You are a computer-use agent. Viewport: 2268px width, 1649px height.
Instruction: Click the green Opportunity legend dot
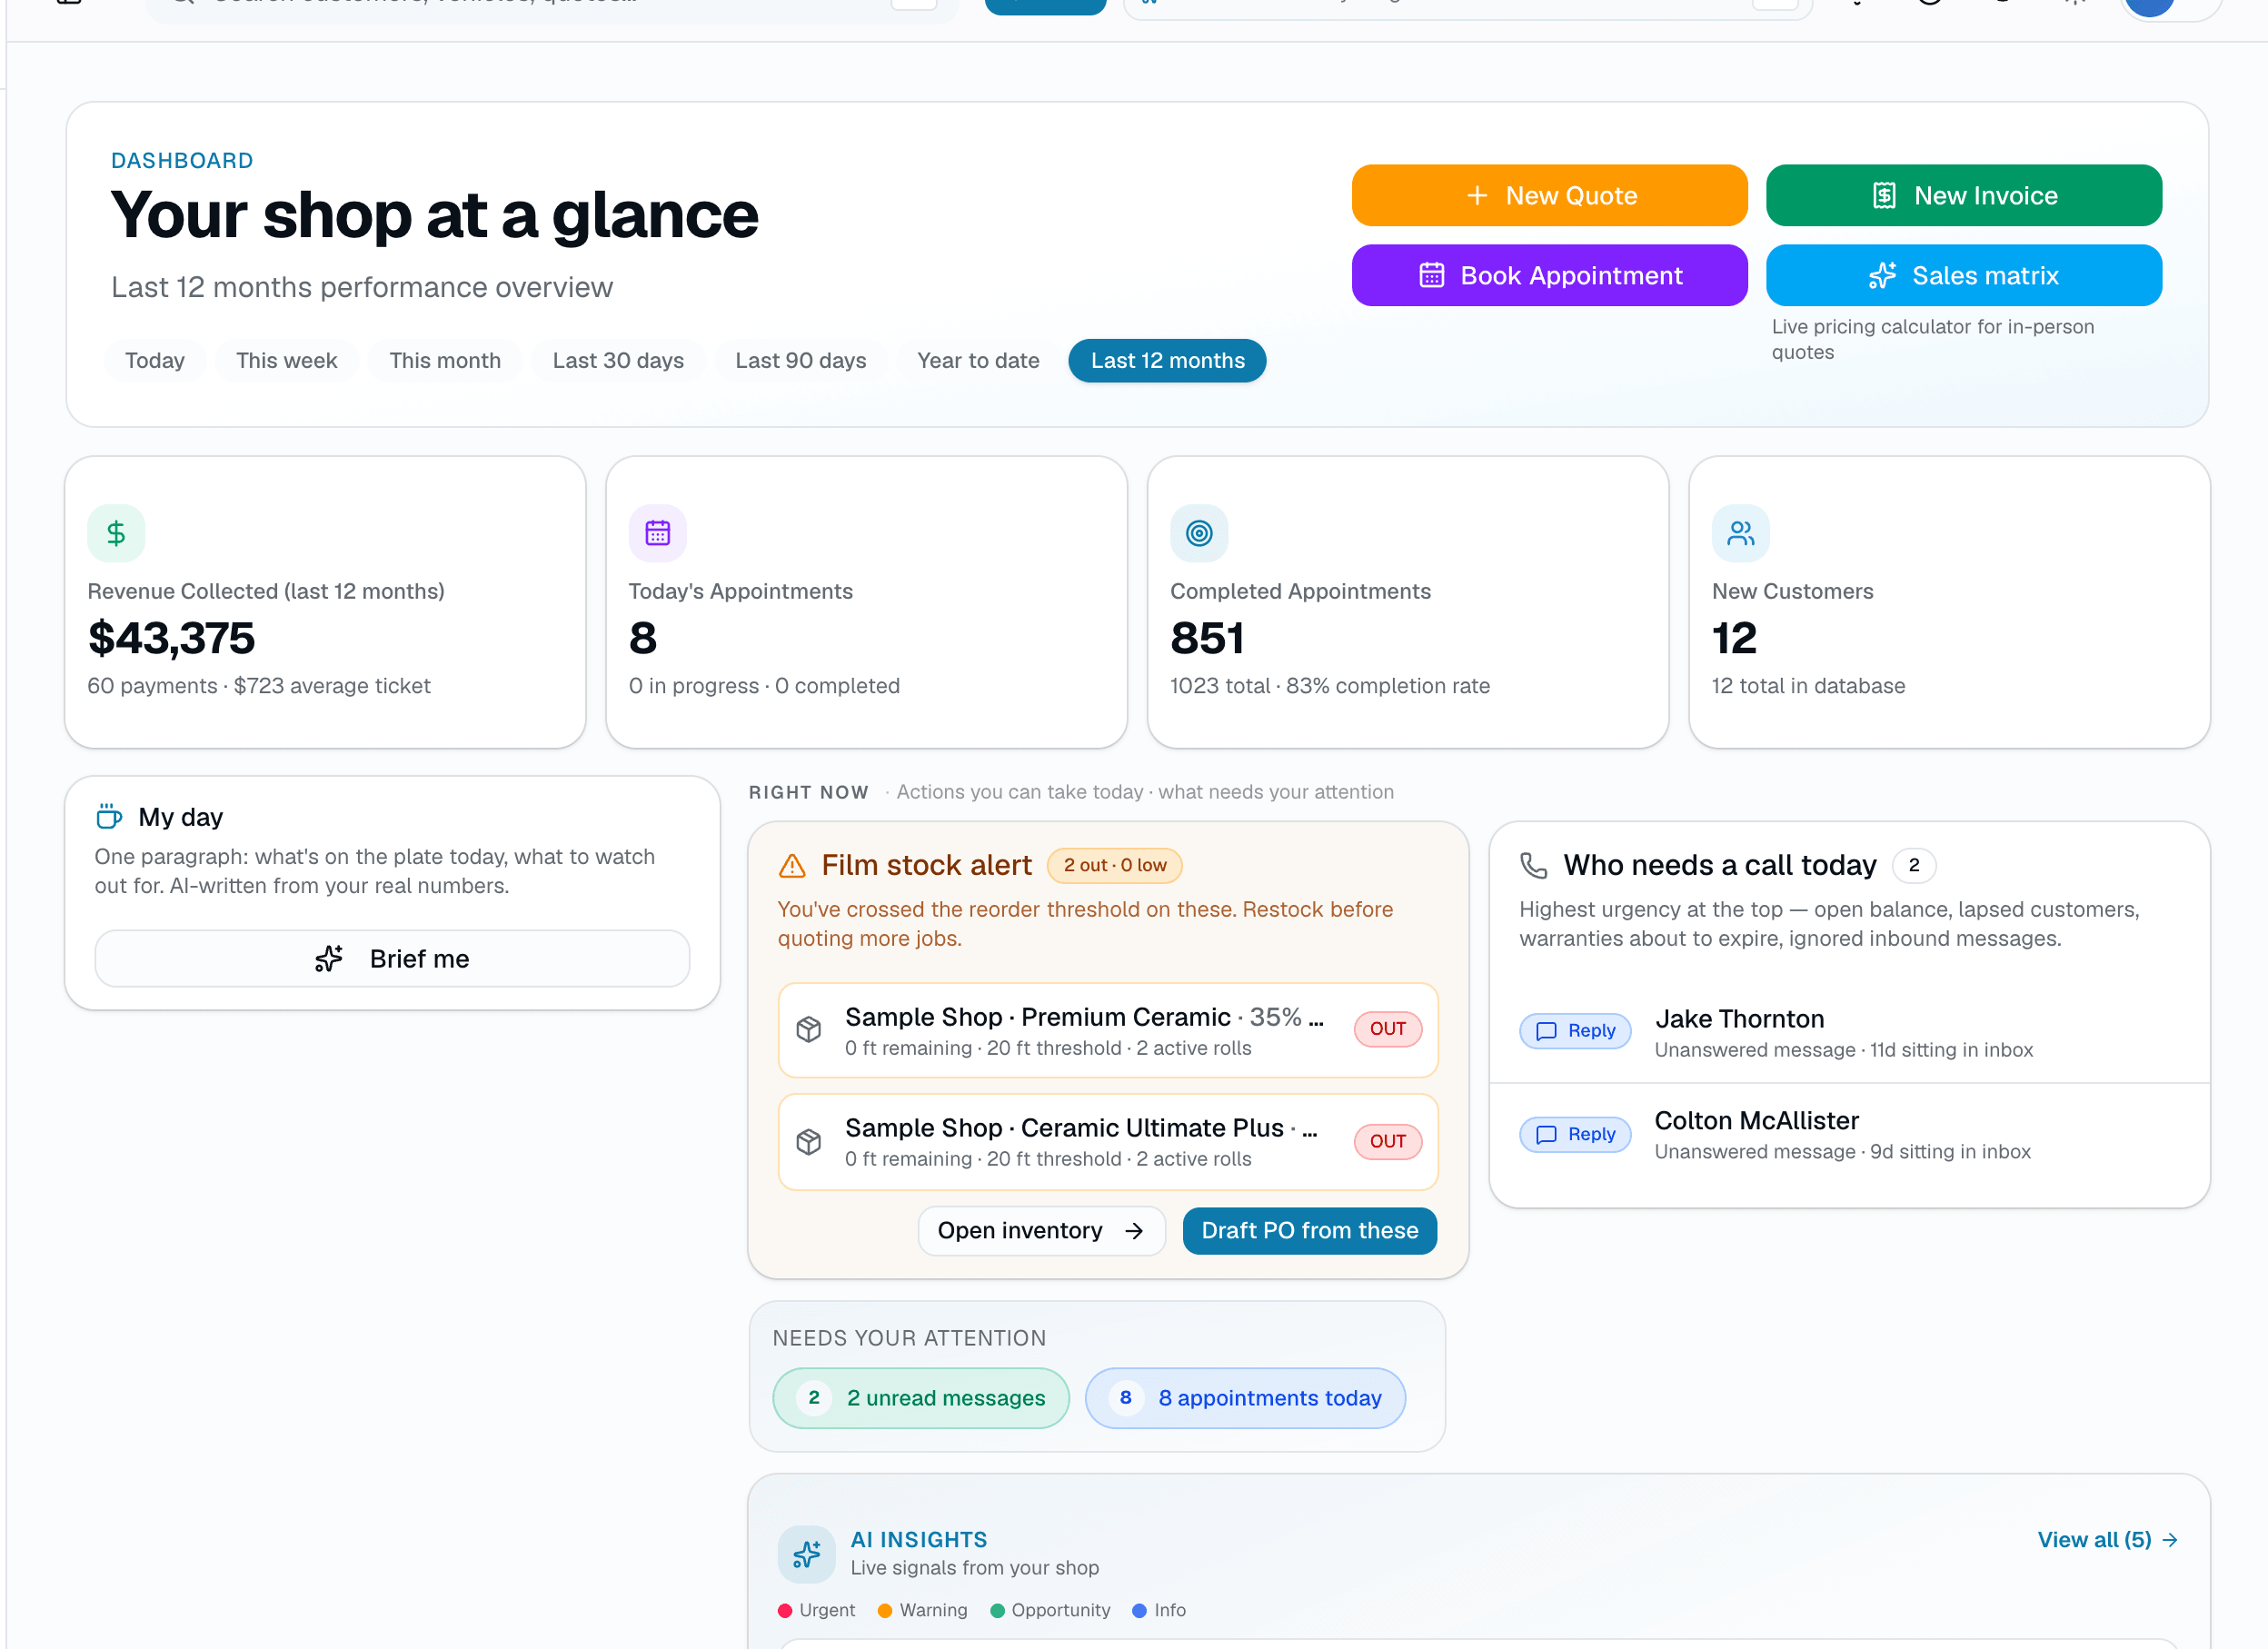997,1611
